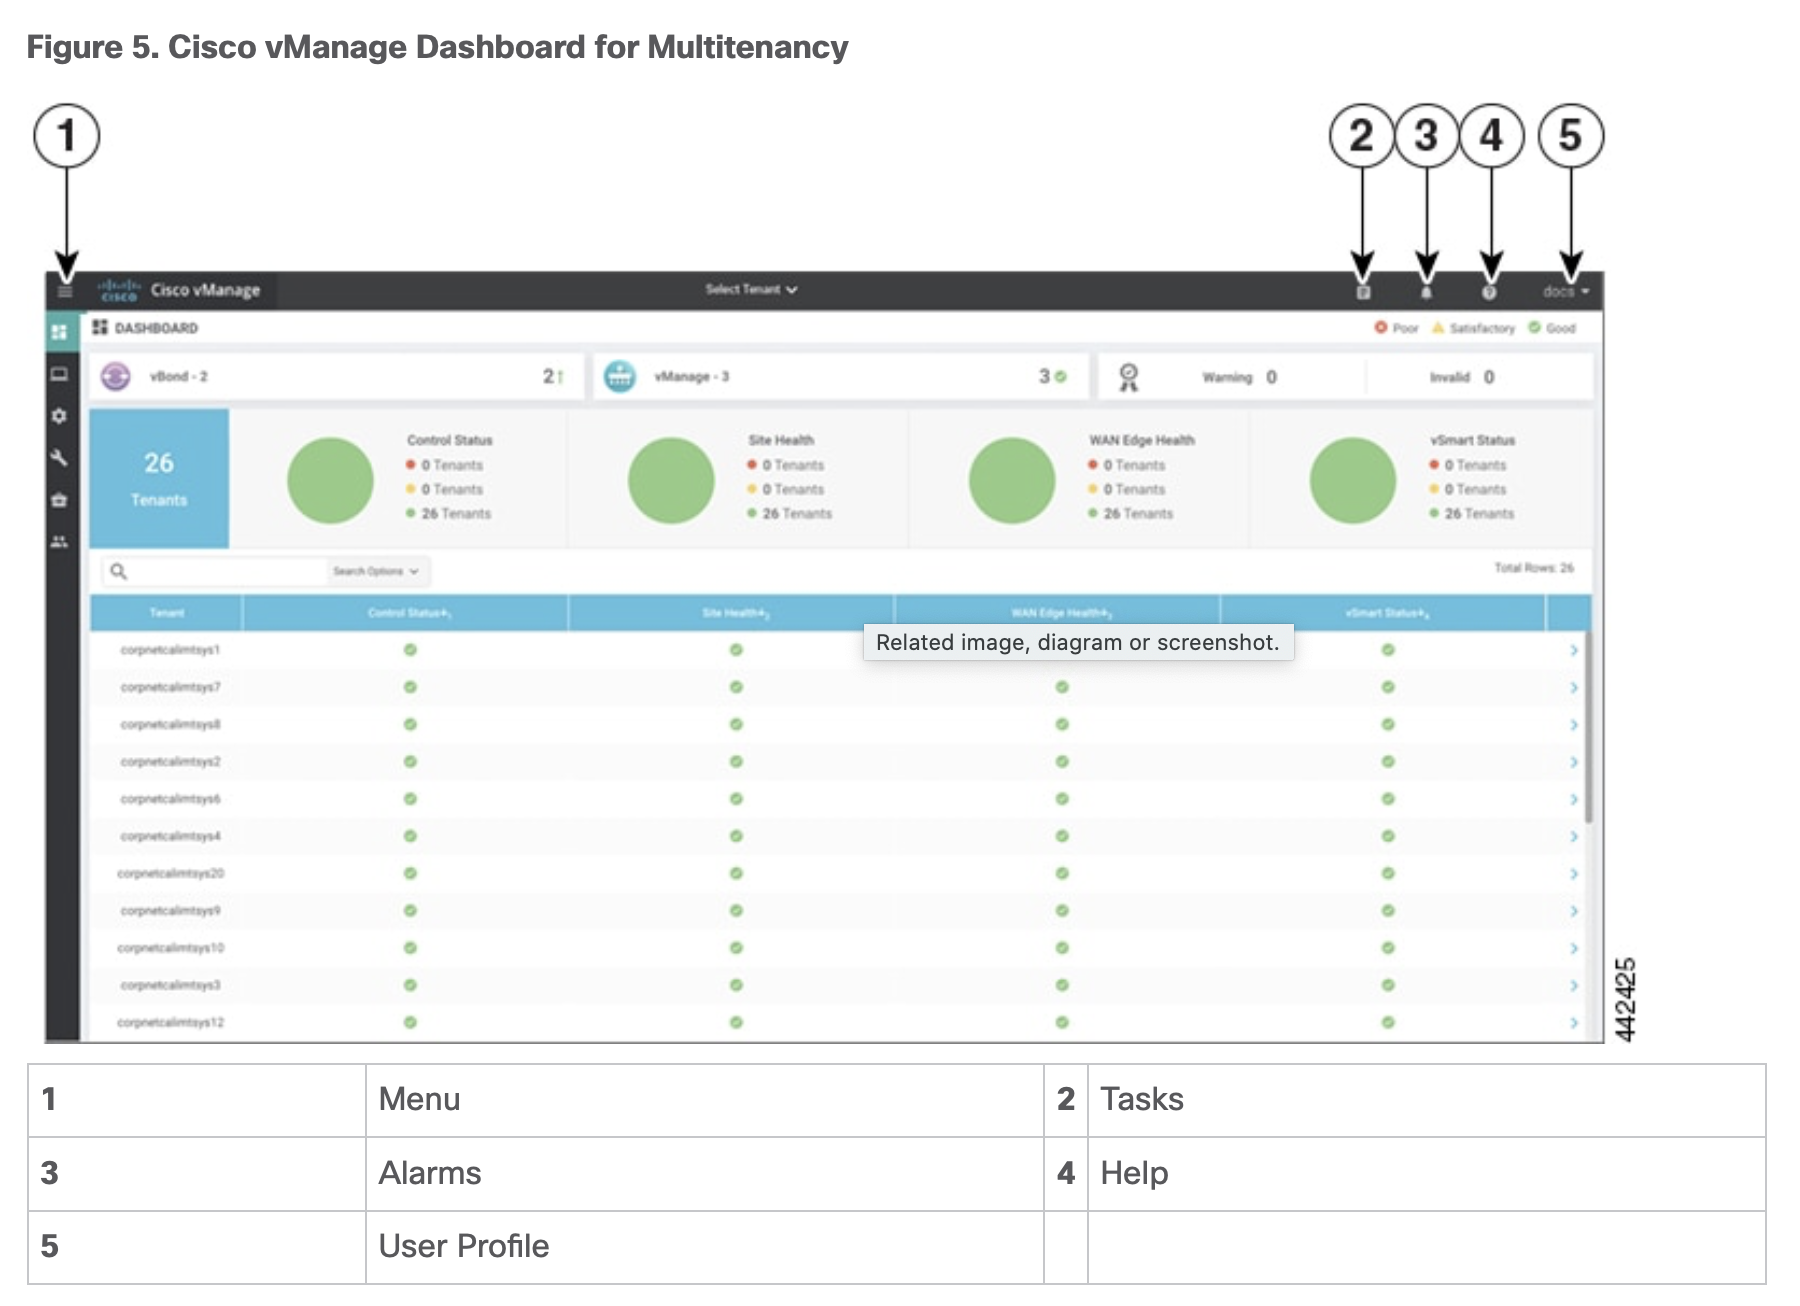This screenshot has width=1800, height=1306.
Task: Sort by the Control Status column header
Action: tap(409, 613)
